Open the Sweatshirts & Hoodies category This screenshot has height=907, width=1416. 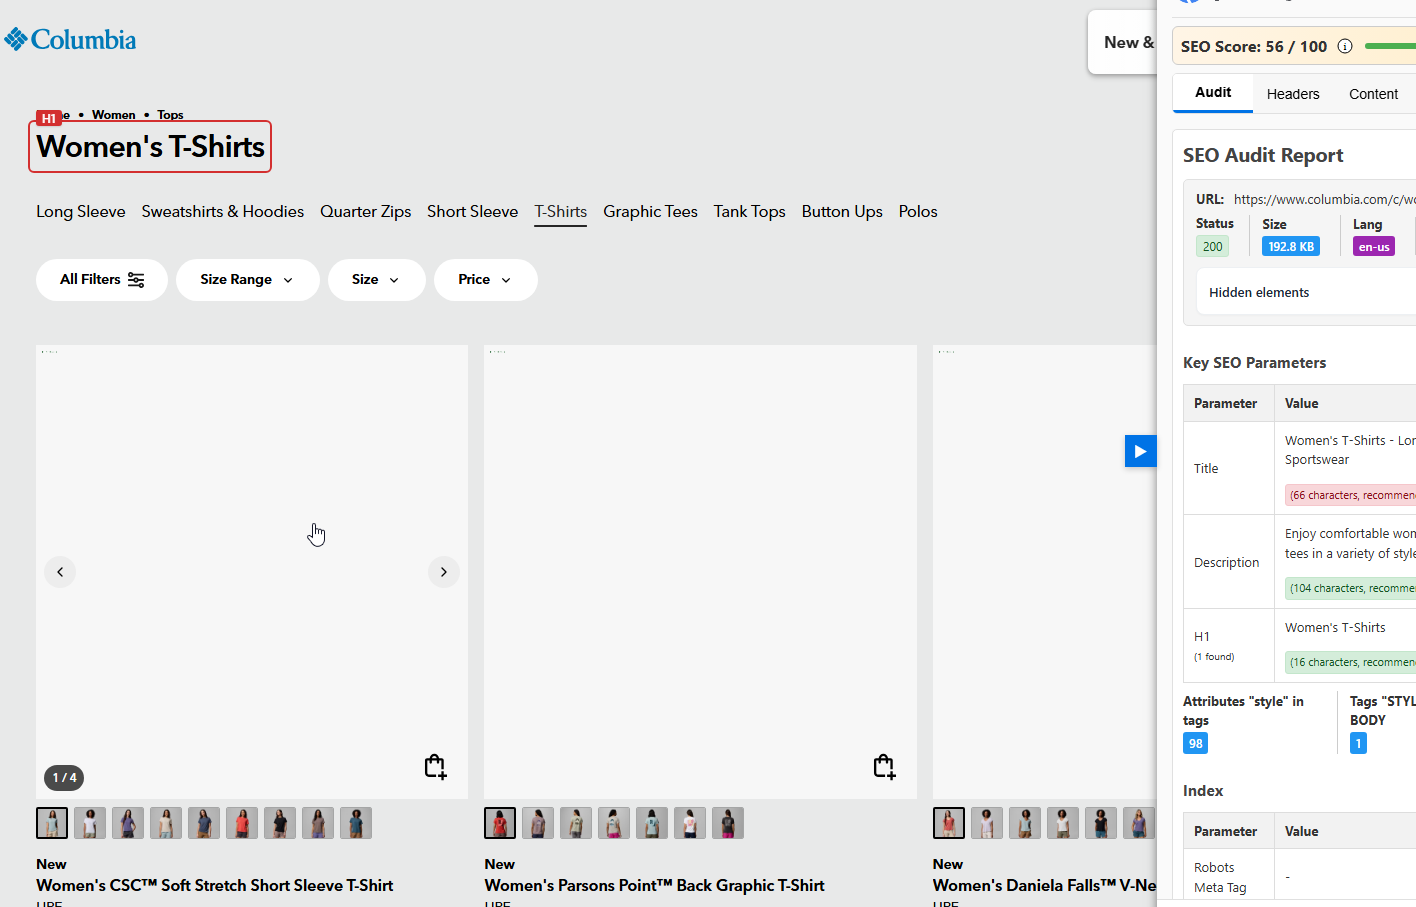pyautogui.click(x=223, y=212)
